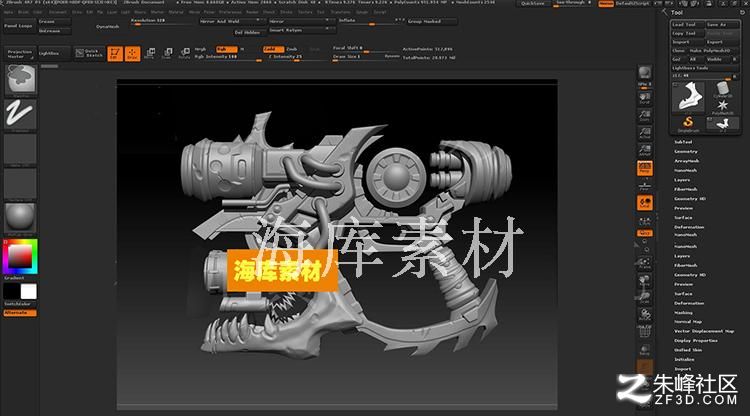Select the SimpleBrush tool icon

click(688, 123)
